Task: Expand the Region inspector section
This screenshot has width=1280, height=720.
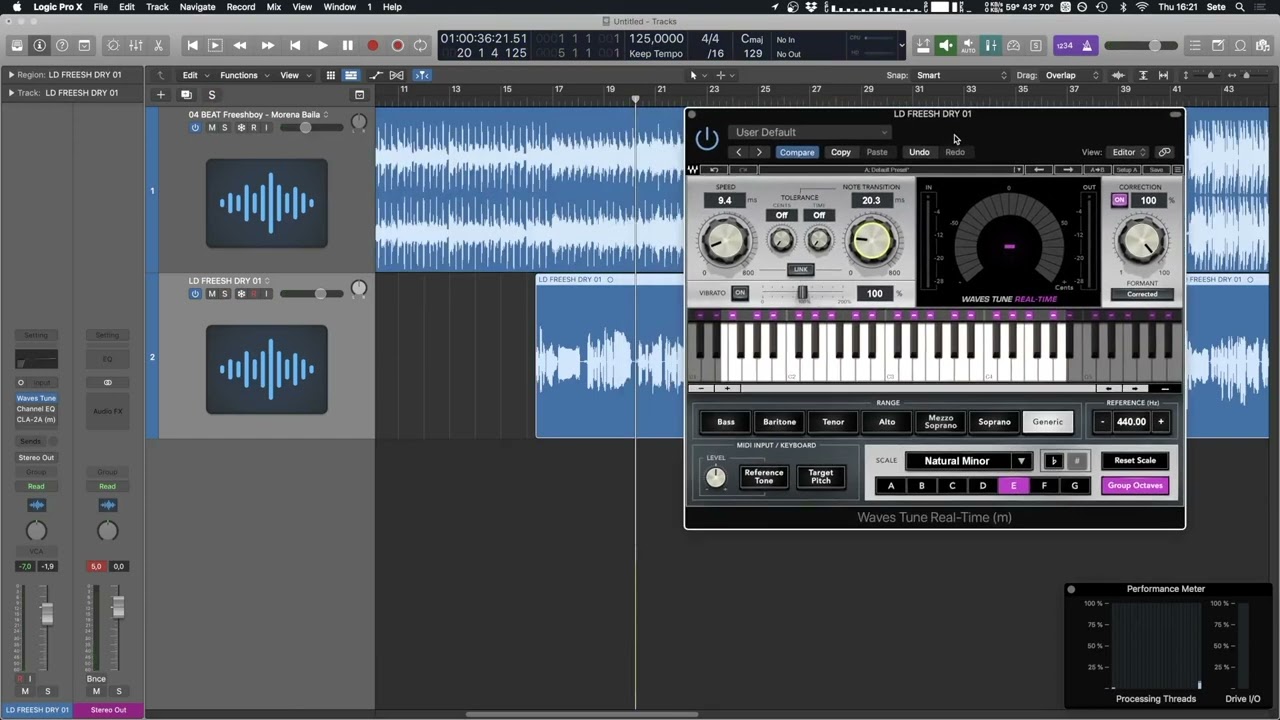Action: 11,75
